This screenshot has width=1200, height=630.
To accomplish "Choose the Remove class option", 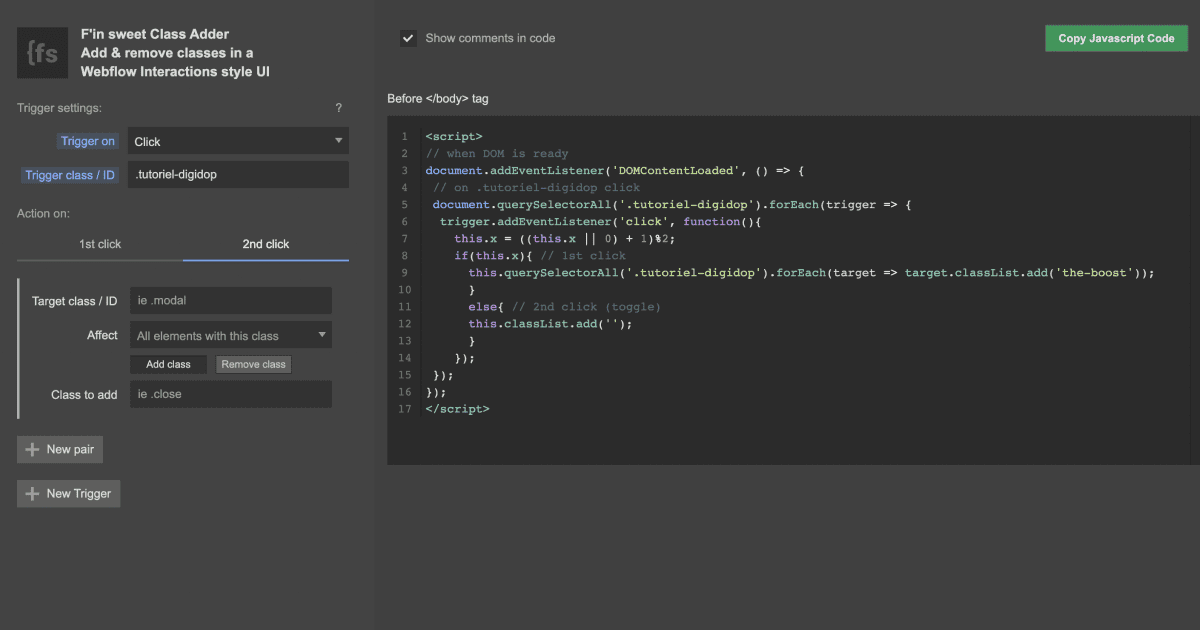I will coord(253,364).
